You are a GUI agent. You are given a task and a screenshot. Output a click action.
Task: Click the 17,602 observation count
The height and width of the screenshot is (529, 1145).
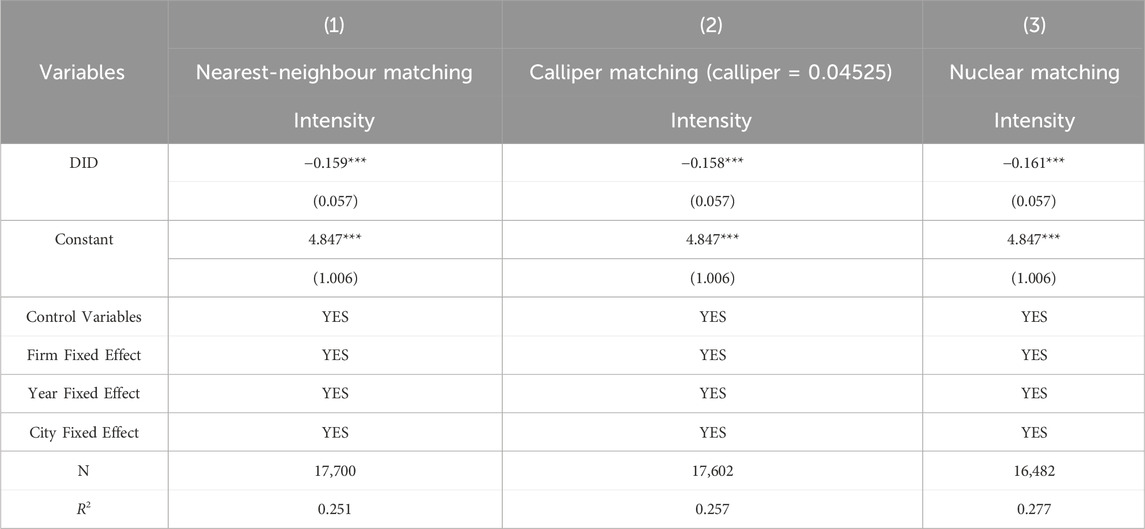[711, 471]
